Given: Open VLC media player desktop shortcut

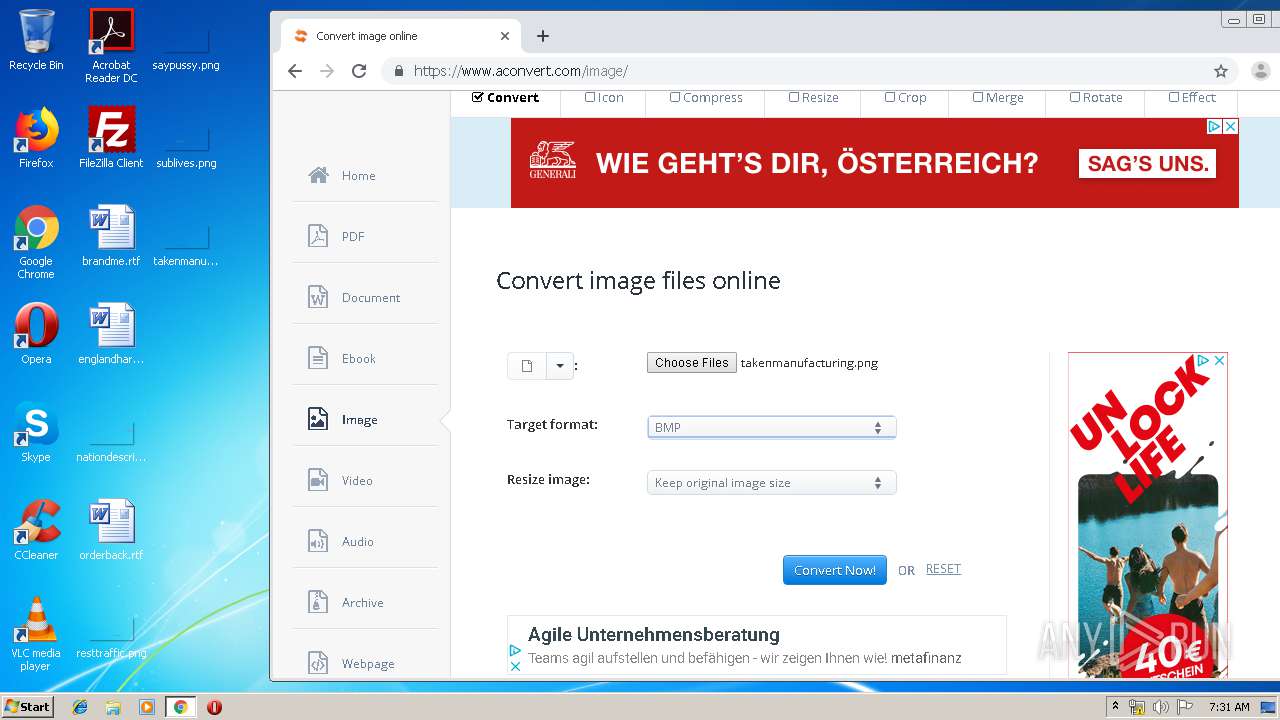Looking at the screenshot, I should point(36,634).
